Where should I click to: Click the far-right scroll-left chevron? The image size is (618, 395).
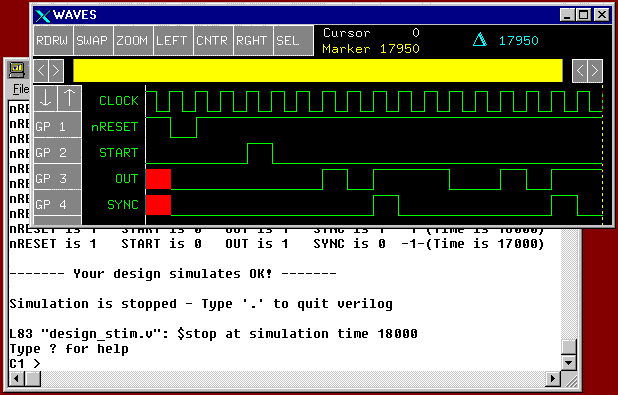click(x=580, y=71)
